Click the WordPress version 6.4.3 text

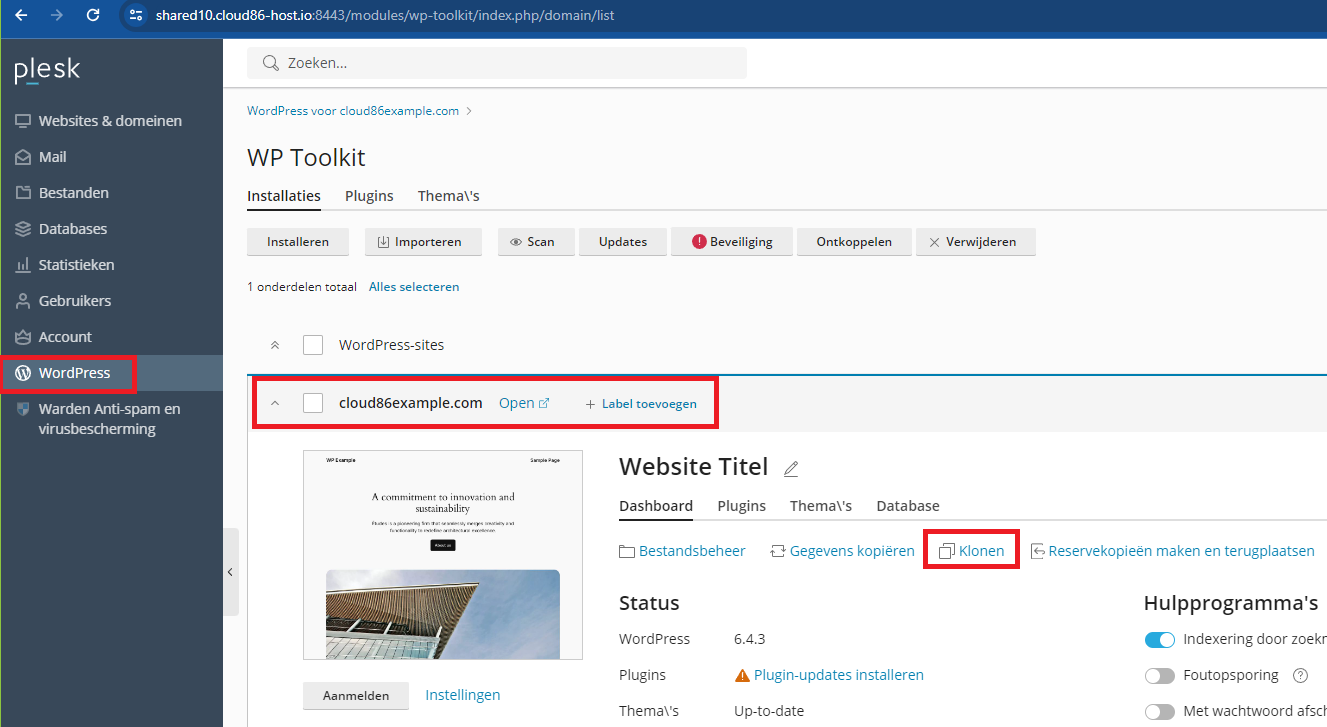750,639
